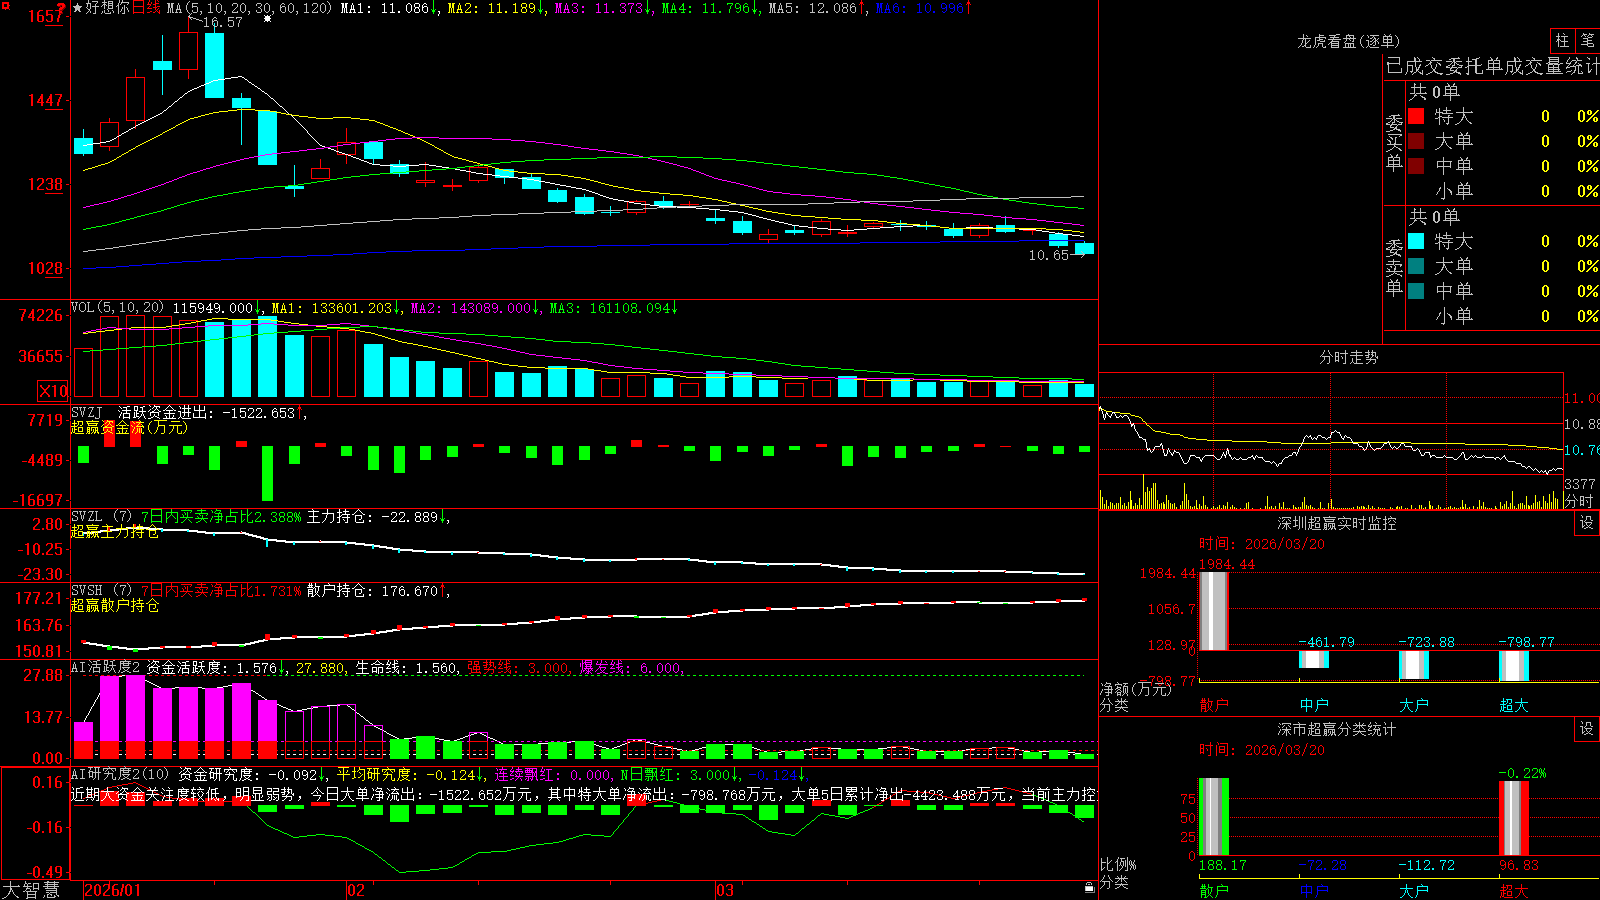The height and width of the screenshot is (900, 1600).
Task: Click 散户 category in 深市超赢分类统计
Action: click(x=1214, y=891)
